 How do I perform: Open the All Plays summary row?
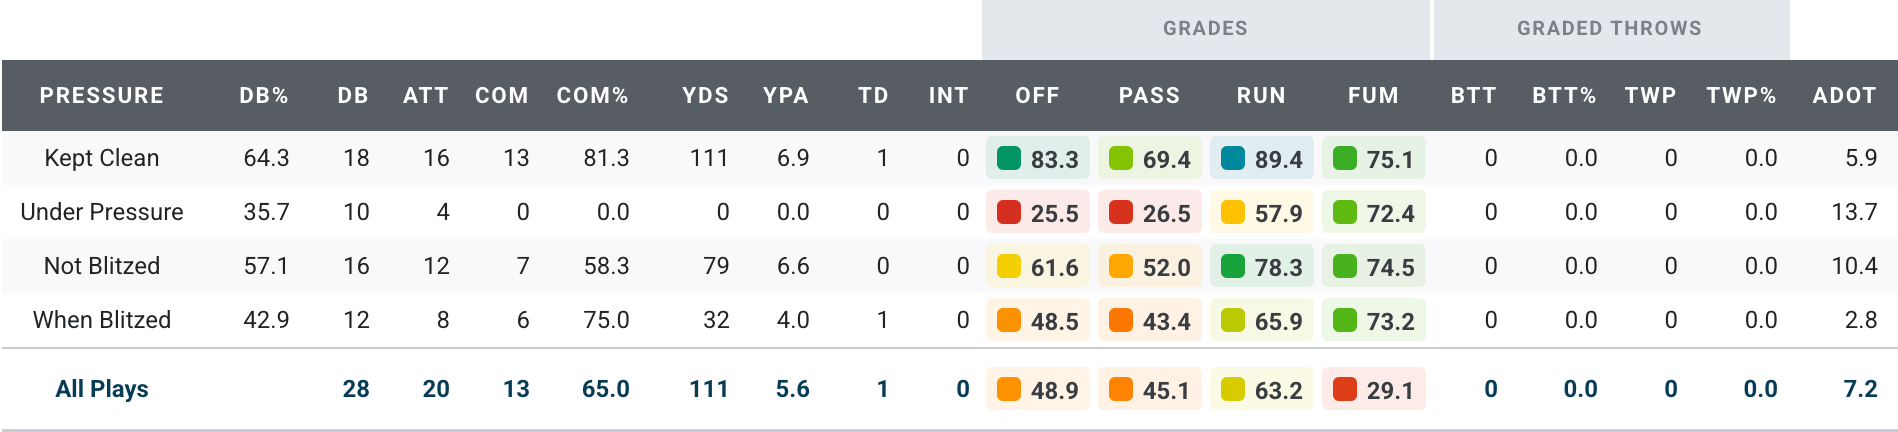101,389
